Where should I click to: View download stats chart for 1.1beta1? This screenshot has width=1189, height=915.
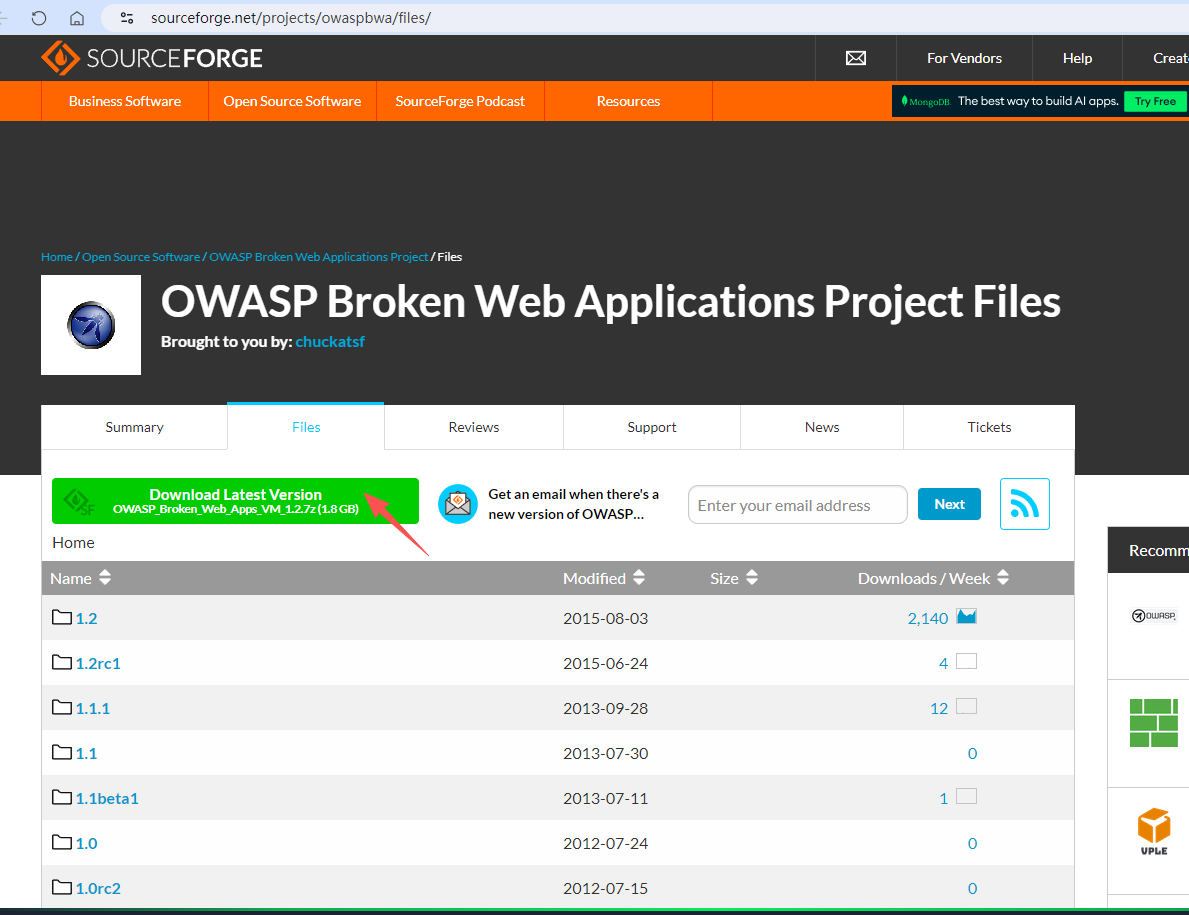tap(966, 796)
